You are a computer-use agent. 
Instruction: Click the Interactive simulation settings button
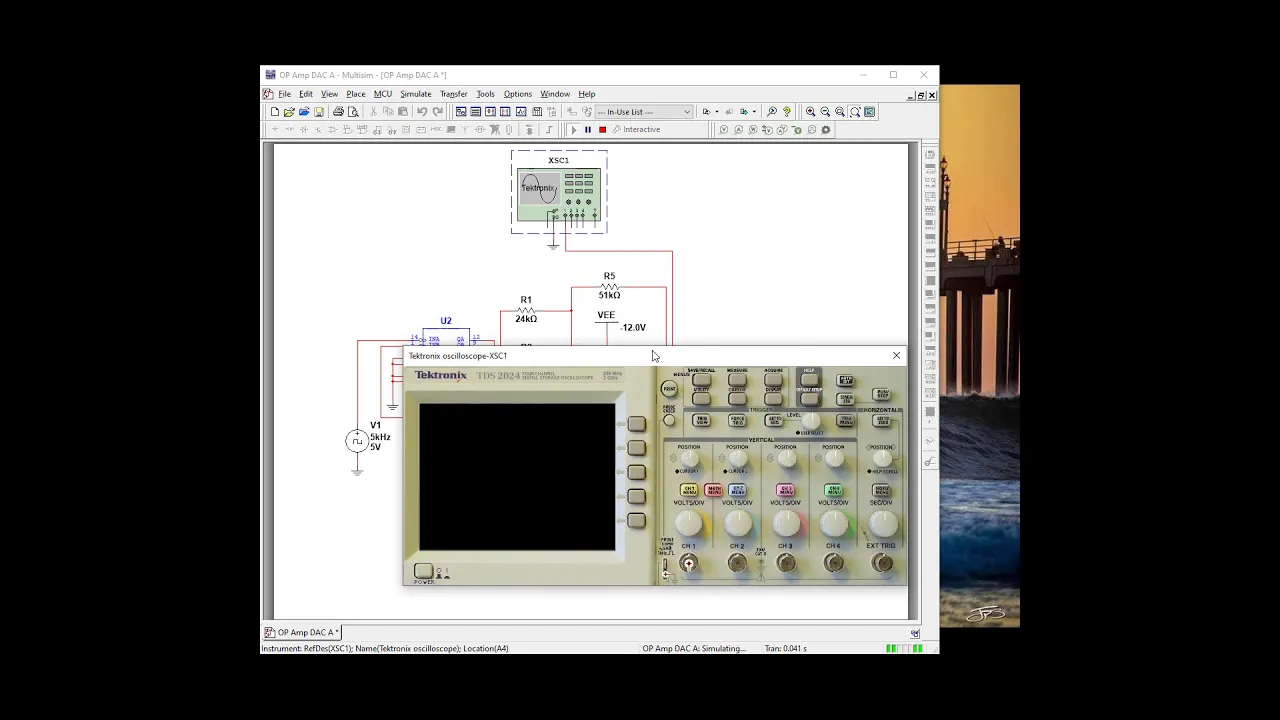(x=637, y=129)
